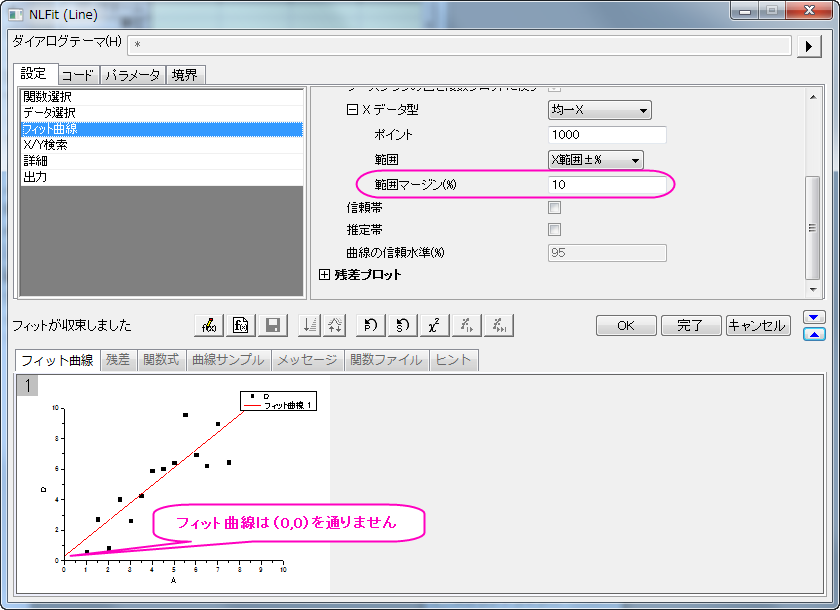Click the create new fitting function icon
This screenshot has width=840, height=610.
coord(241,325)
